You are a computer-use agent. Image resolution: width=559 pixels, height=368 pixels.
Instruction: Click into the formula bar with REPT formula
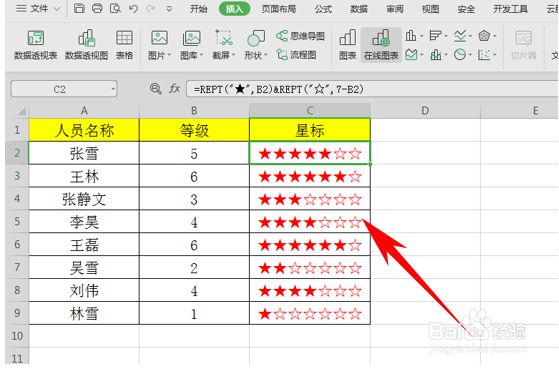(372, 89)
